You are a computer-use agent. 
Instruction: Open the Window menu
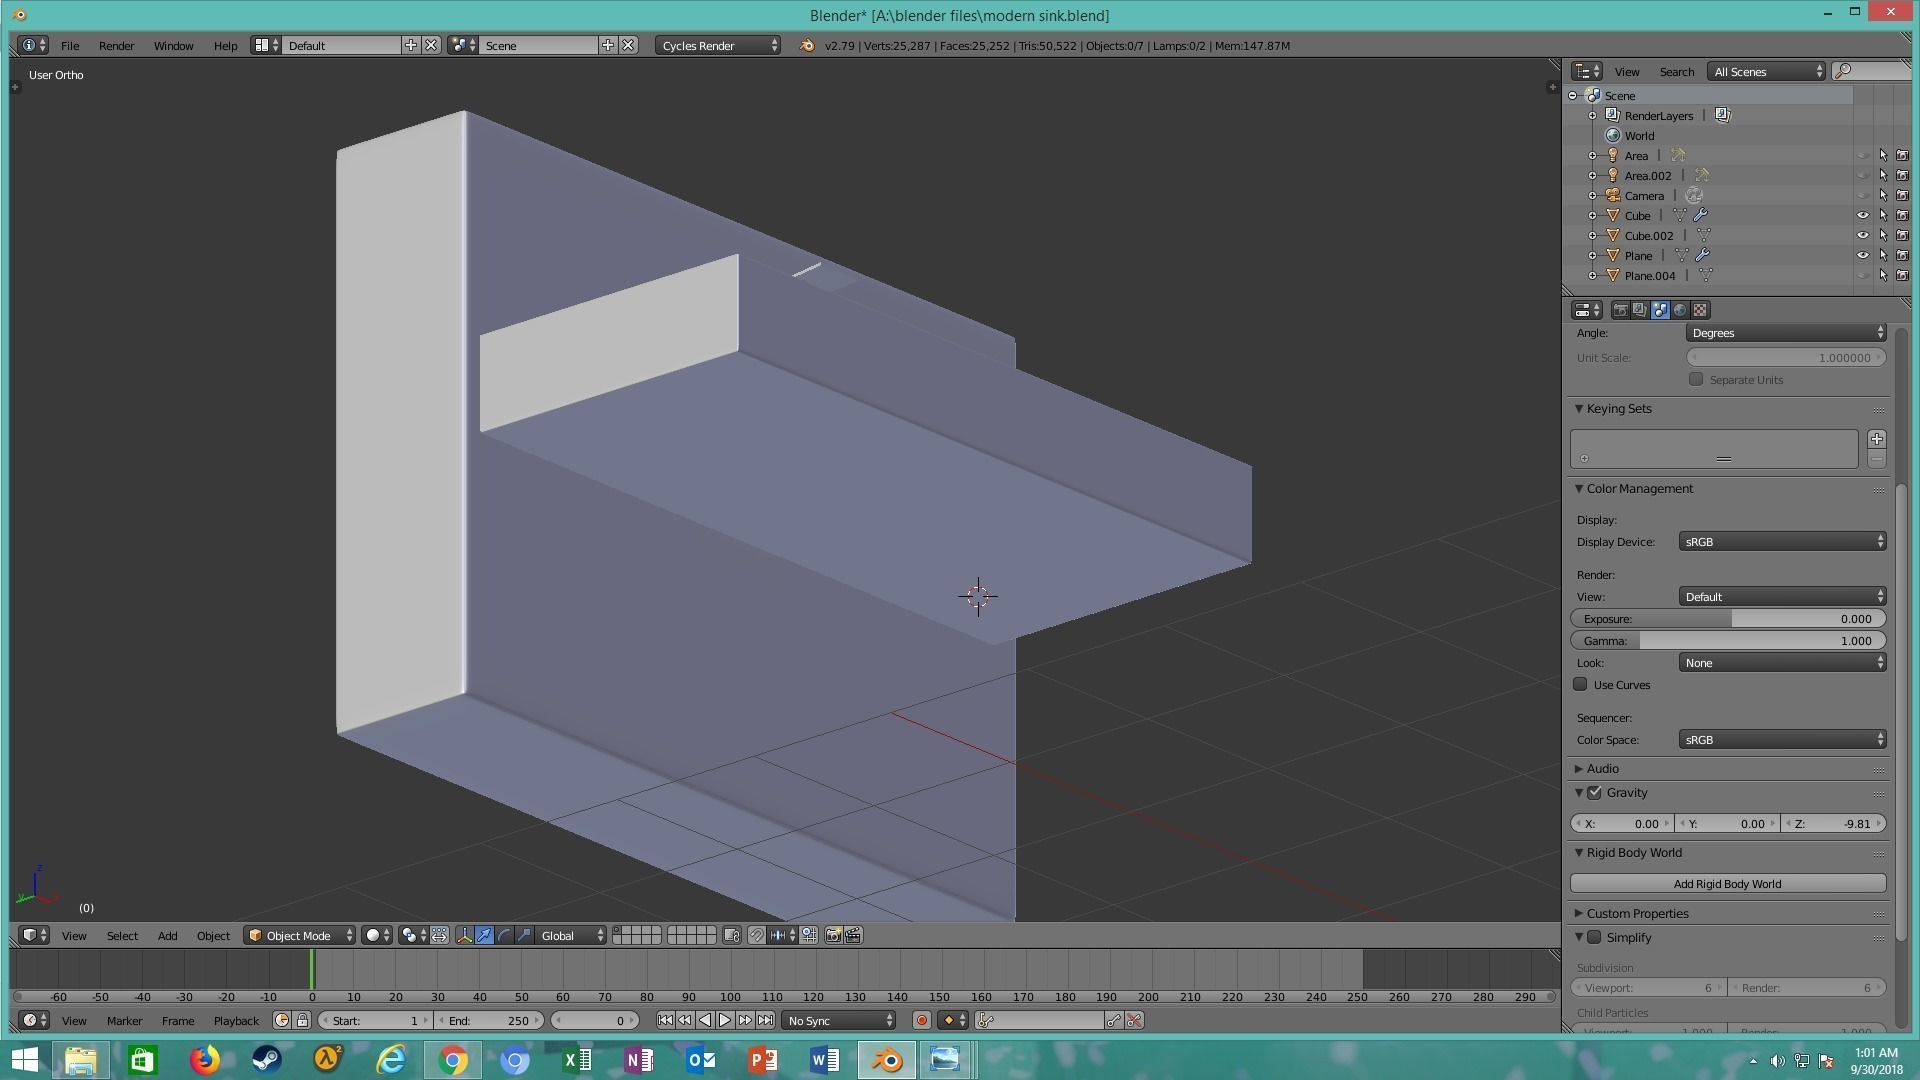point(173,45)
